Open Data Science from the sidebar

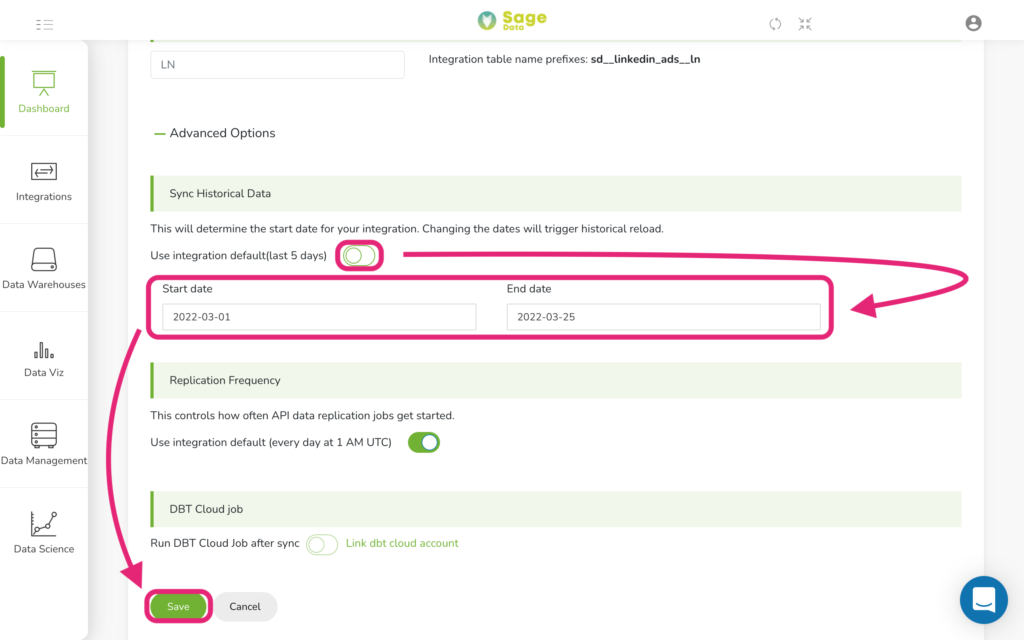pos(44,532)
